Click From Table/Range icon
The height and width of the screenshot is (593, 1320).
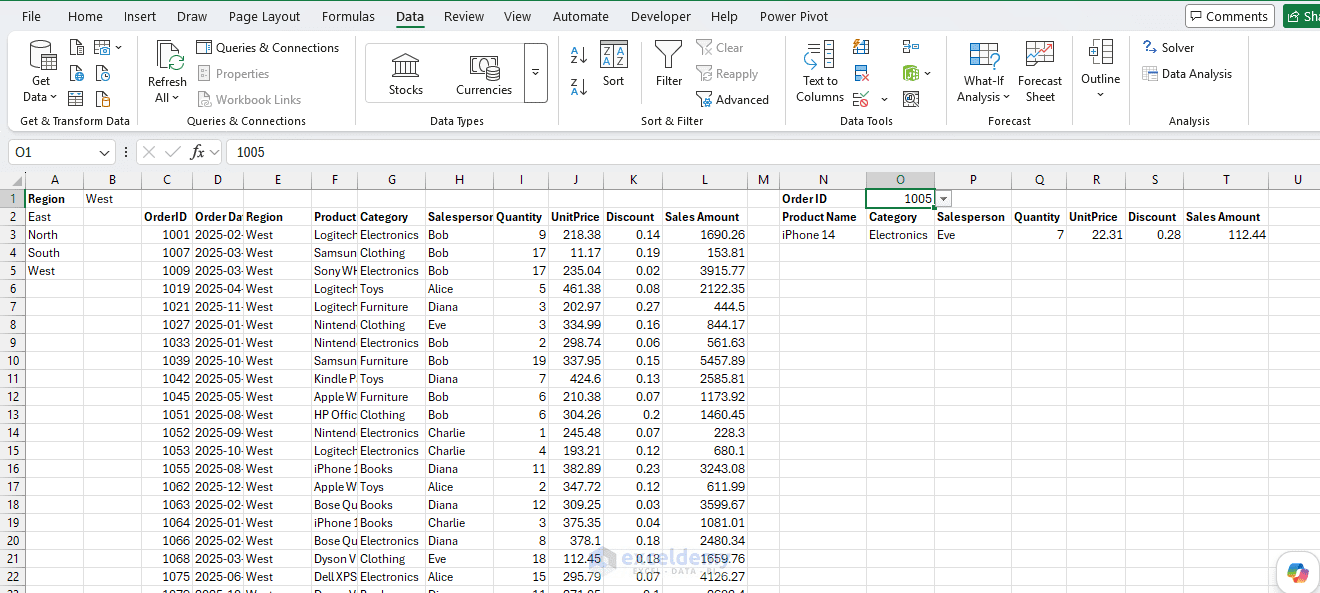point(77,99)
